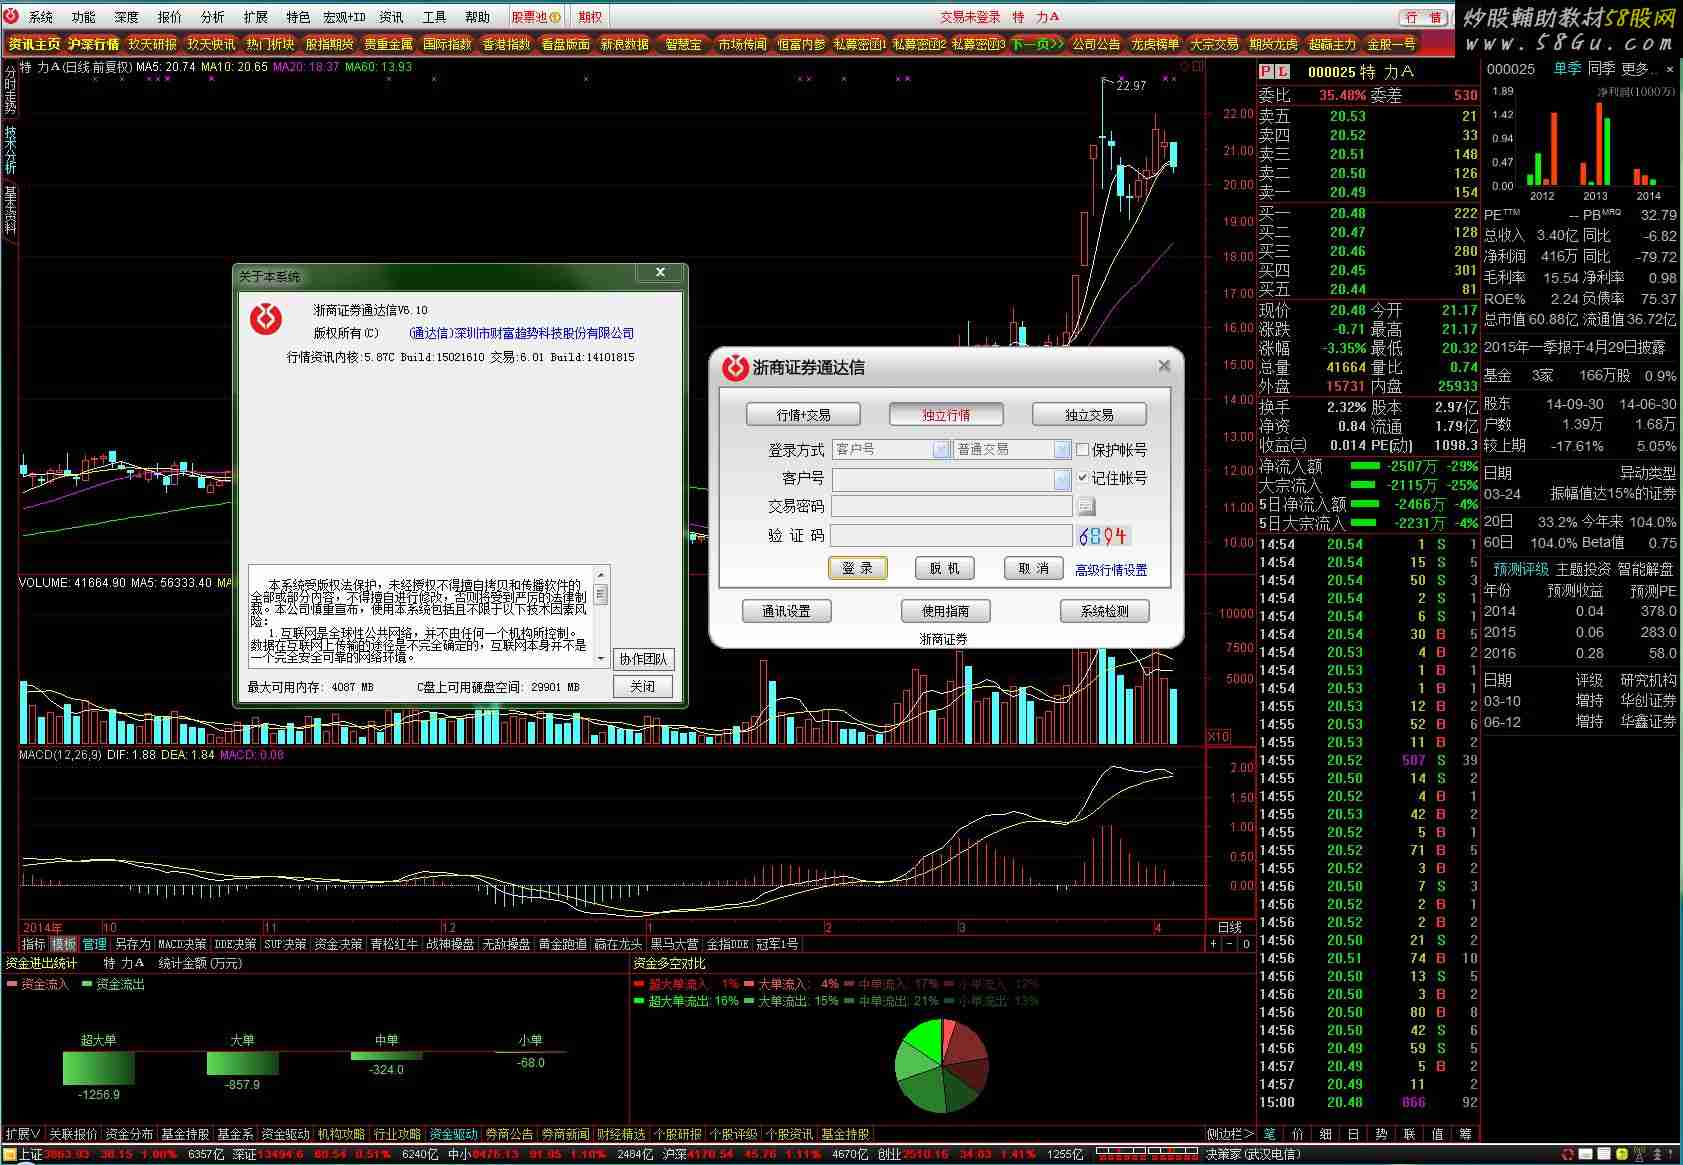The width and height of the screenshot is (1683, 1165).
Task: Click 关闭 in the 关于本系统 dialog
Action: click(x=643, y=686)
